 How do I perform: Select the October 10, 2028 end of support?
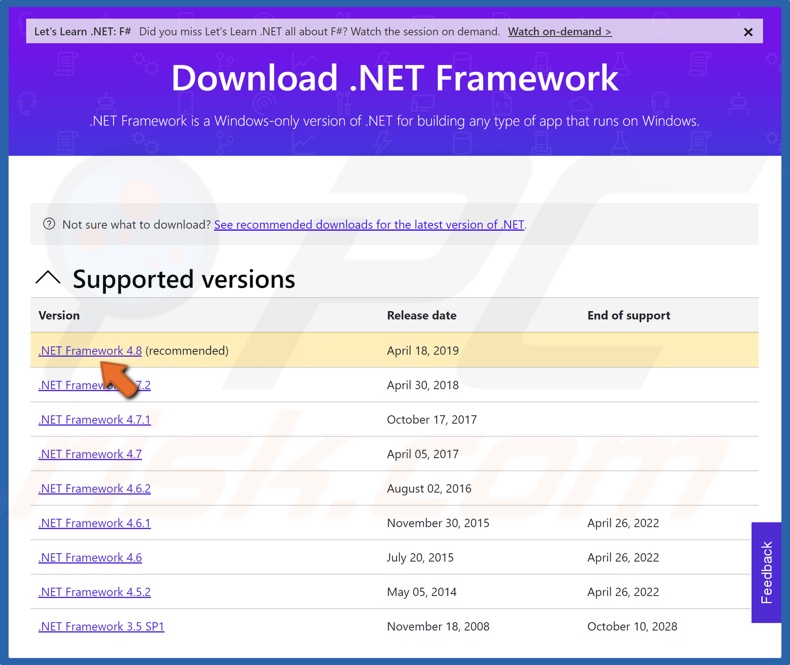tap(632, 626)
